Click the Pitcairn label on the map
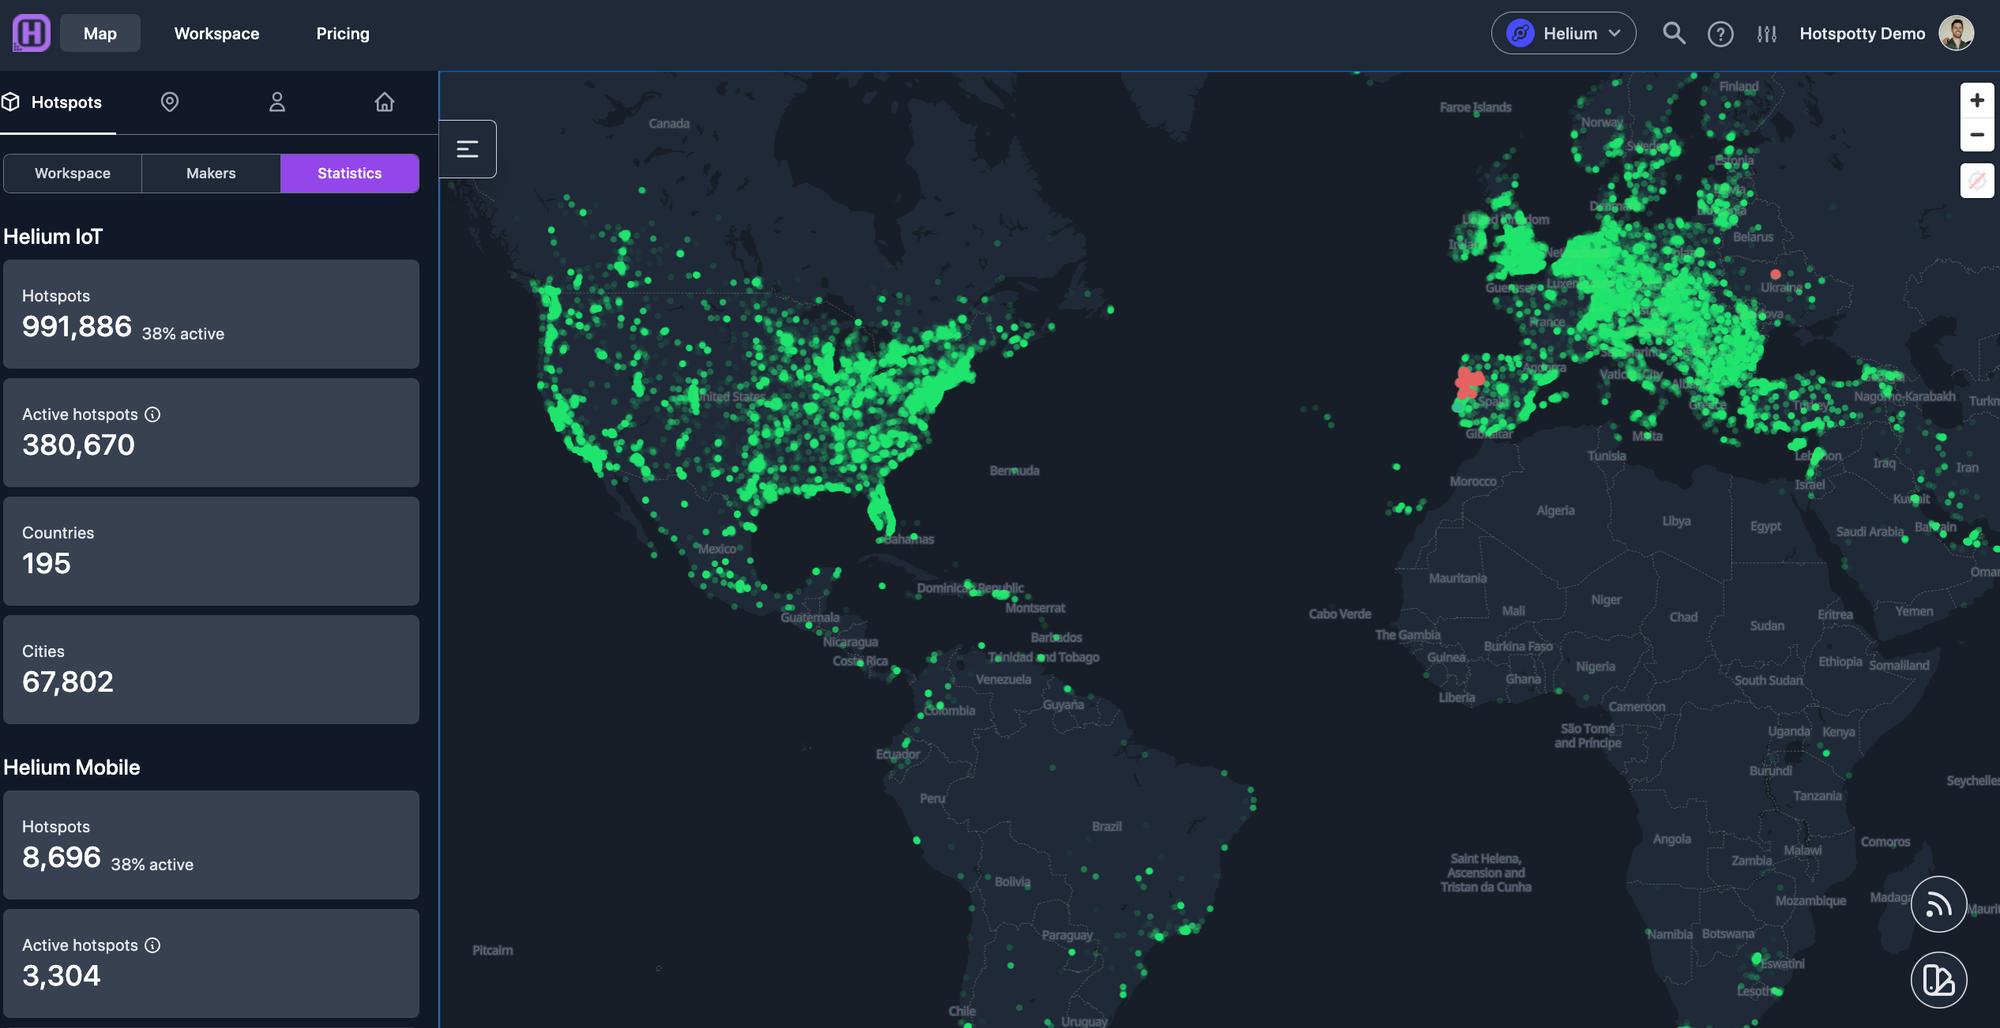The image size is (2000, 1028). (x=493, y=950)
